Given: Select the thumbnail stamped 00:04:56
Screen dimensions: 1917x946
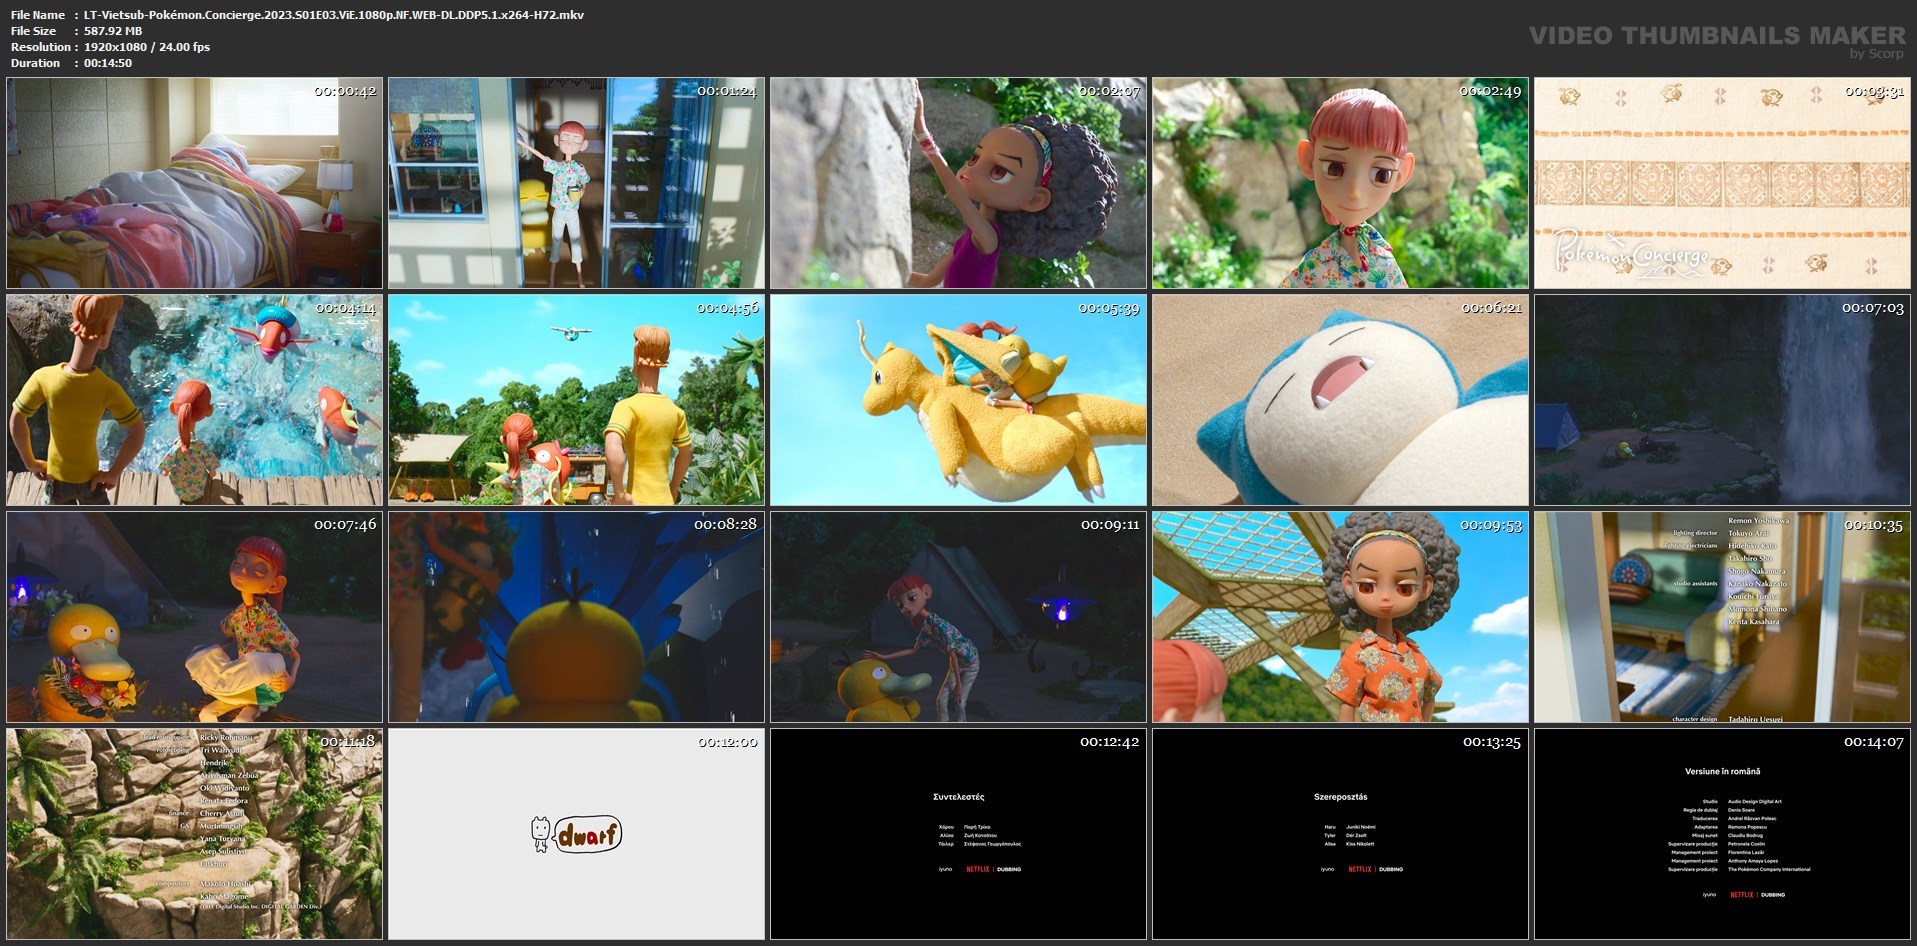Looking at the screenshot, I should click(x=577, y=400).
